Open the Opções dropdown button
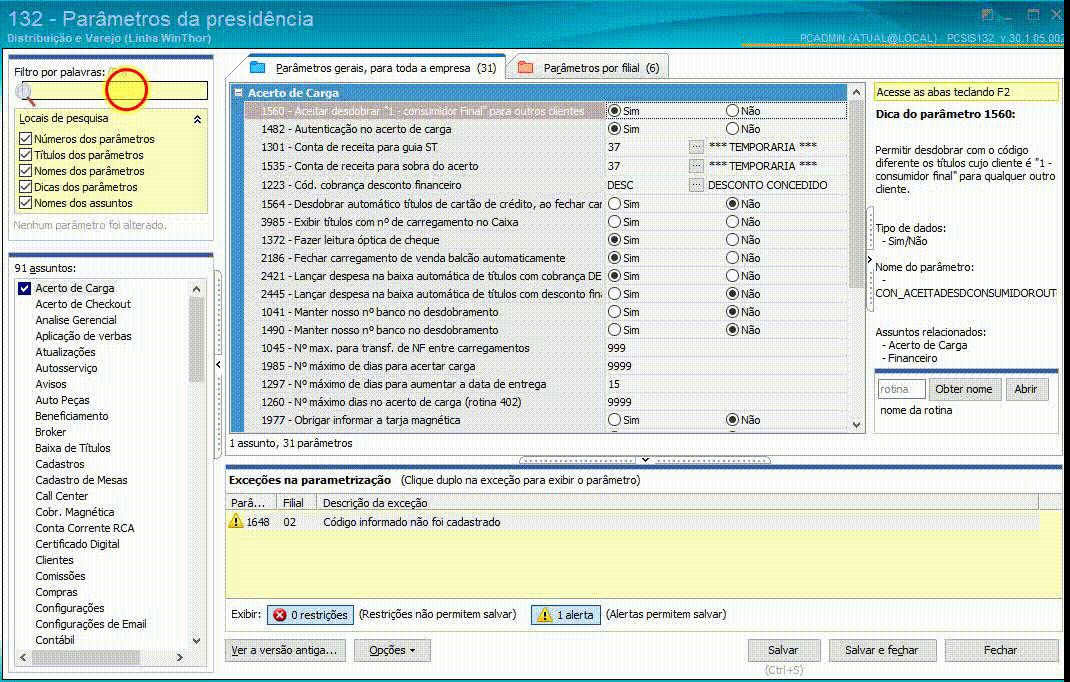This screenshot has height=682, width=1070. click(x=392, y=650)
